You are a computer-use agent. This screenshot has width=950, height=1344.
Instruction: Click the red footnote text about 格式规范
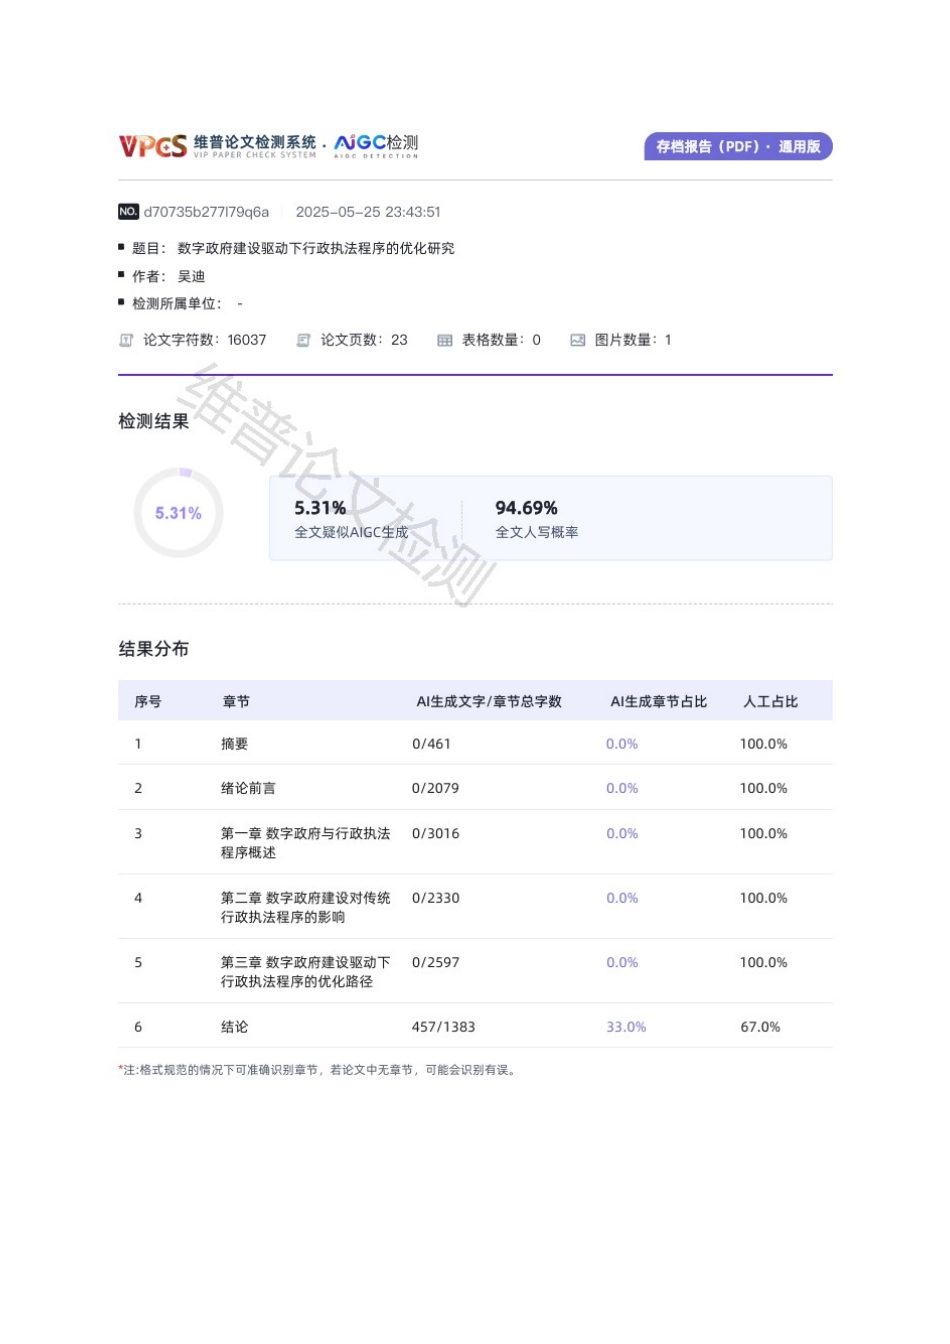316,1068
